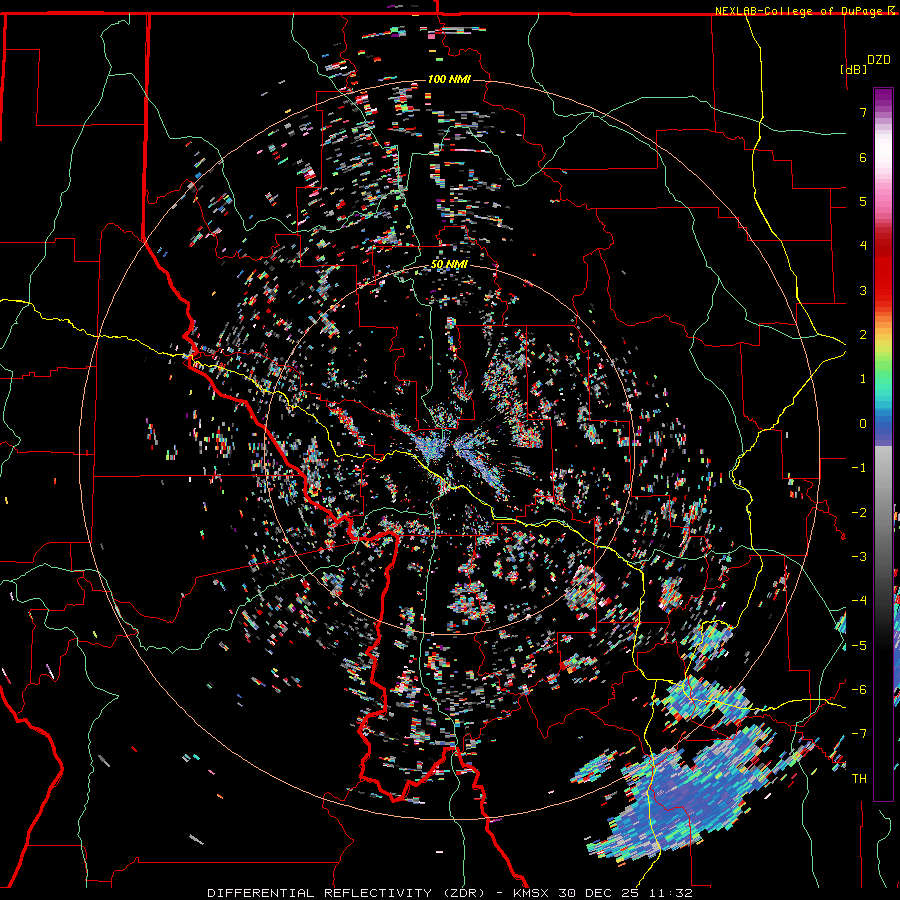900x900 pixels.
Task: Click the DZD legend title
Action: (x=879, y=60)
